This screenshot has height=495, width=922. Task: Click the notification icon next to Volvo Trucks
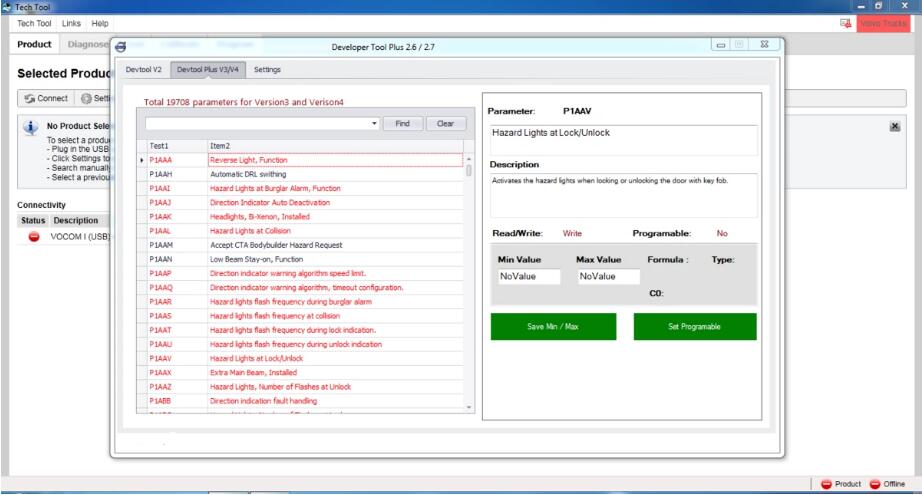click(x=846, y=24)
